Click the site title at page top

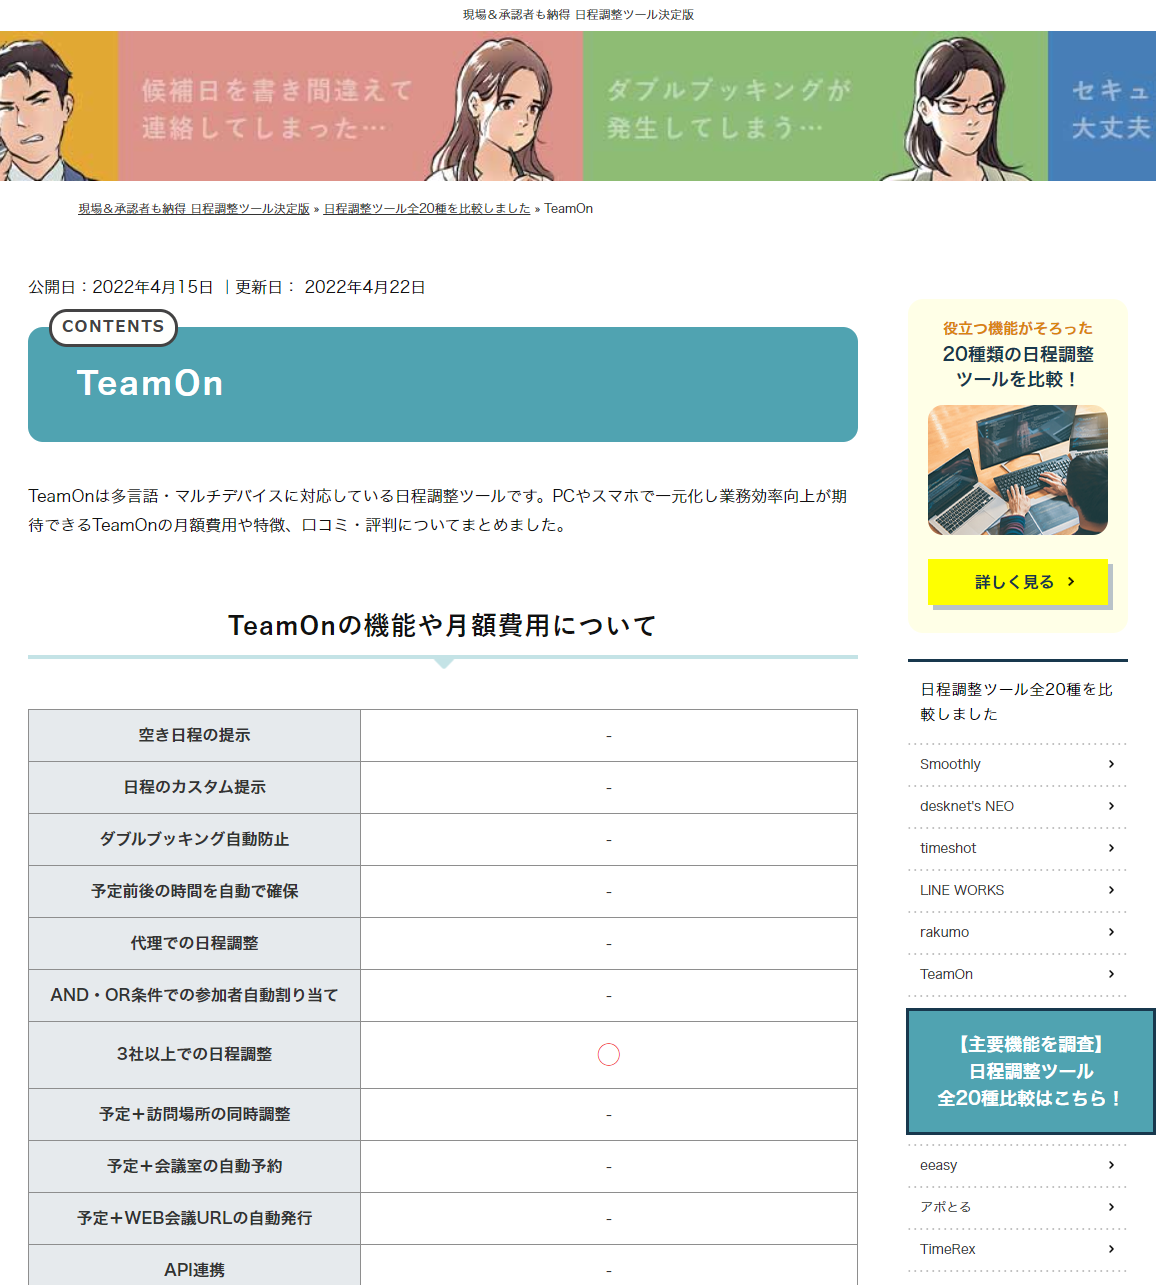578,15
